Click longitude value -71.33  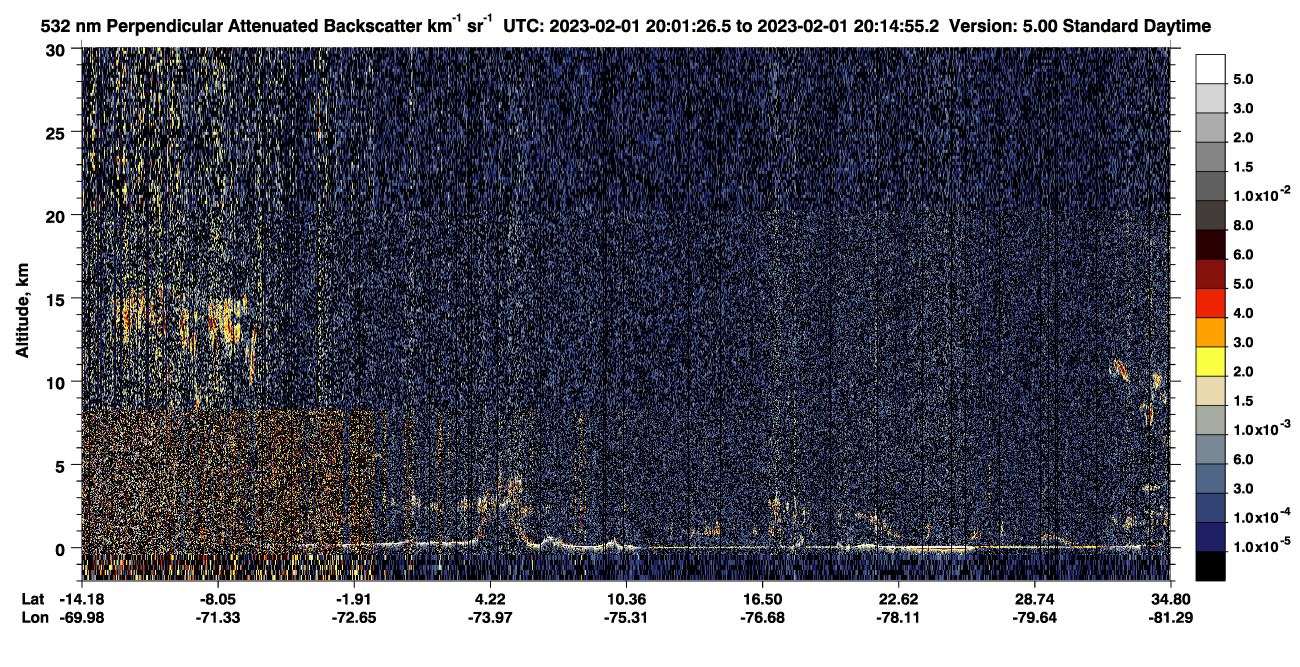218,617
